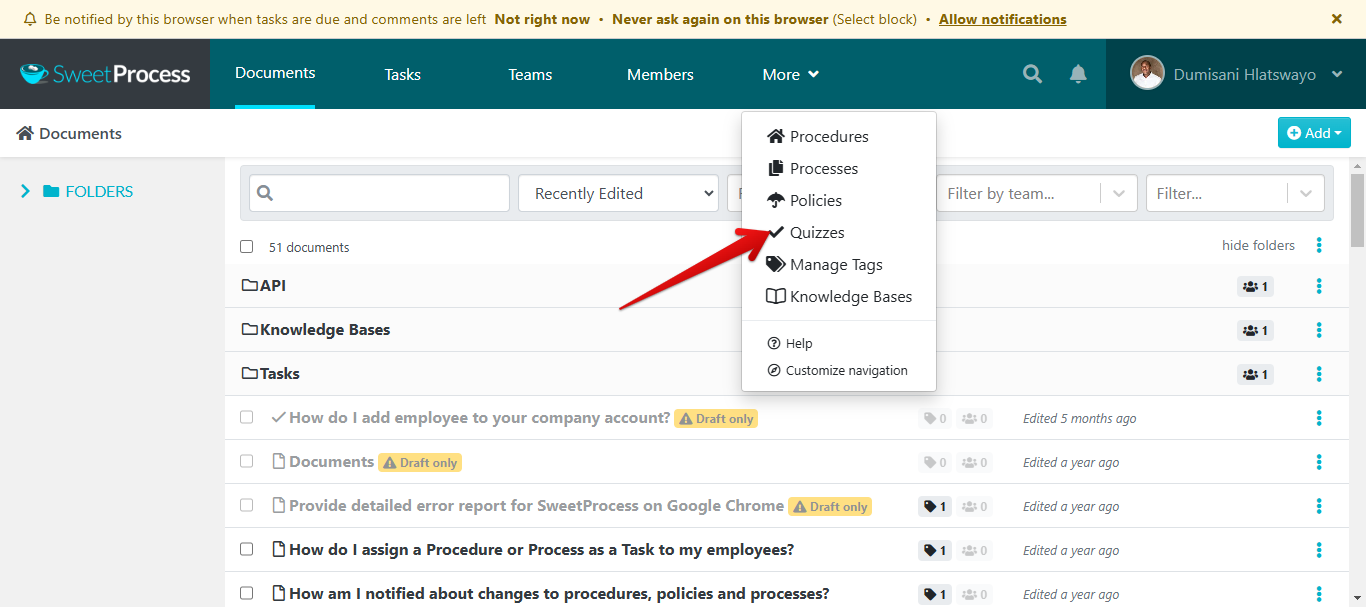Click Dumisani Hlatswayo profile avatar
This screenshot has width=1366, height=607.
1147,73
